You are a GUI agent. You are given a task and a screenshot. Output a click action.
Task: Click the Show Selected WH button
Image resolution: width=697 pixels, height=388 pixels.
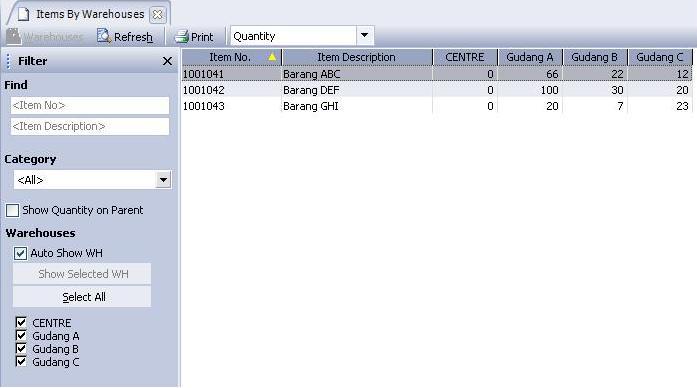(x=82, y=274)
